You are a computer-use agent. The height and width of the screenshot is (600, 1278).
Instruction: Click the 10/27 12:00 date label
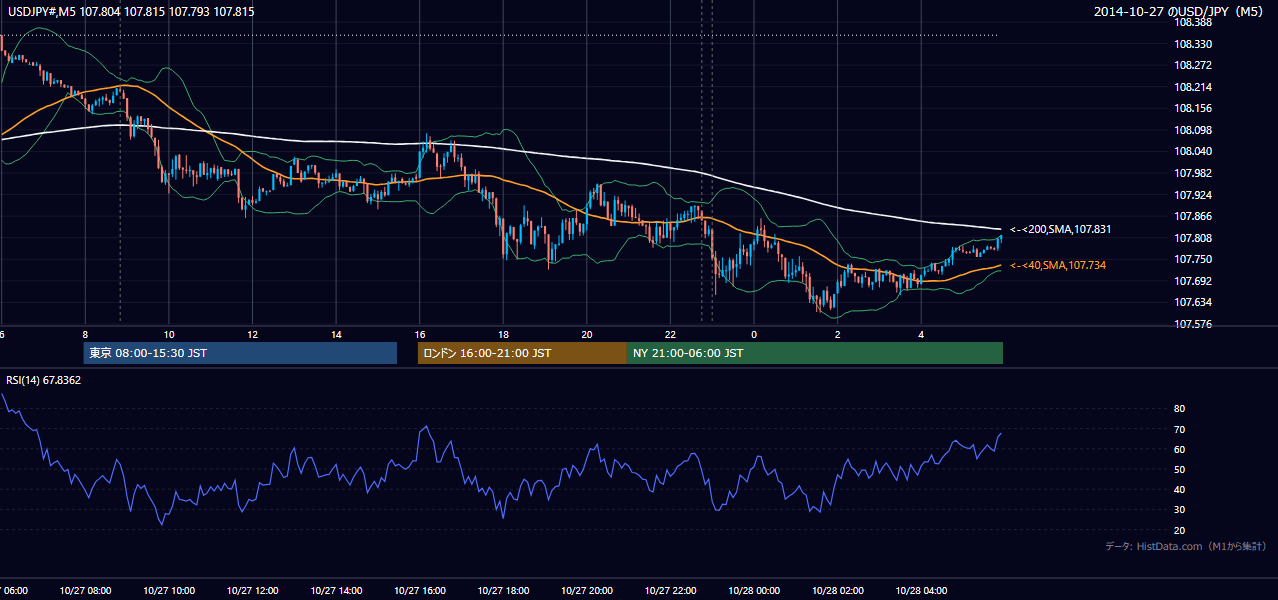pos(252,591)
